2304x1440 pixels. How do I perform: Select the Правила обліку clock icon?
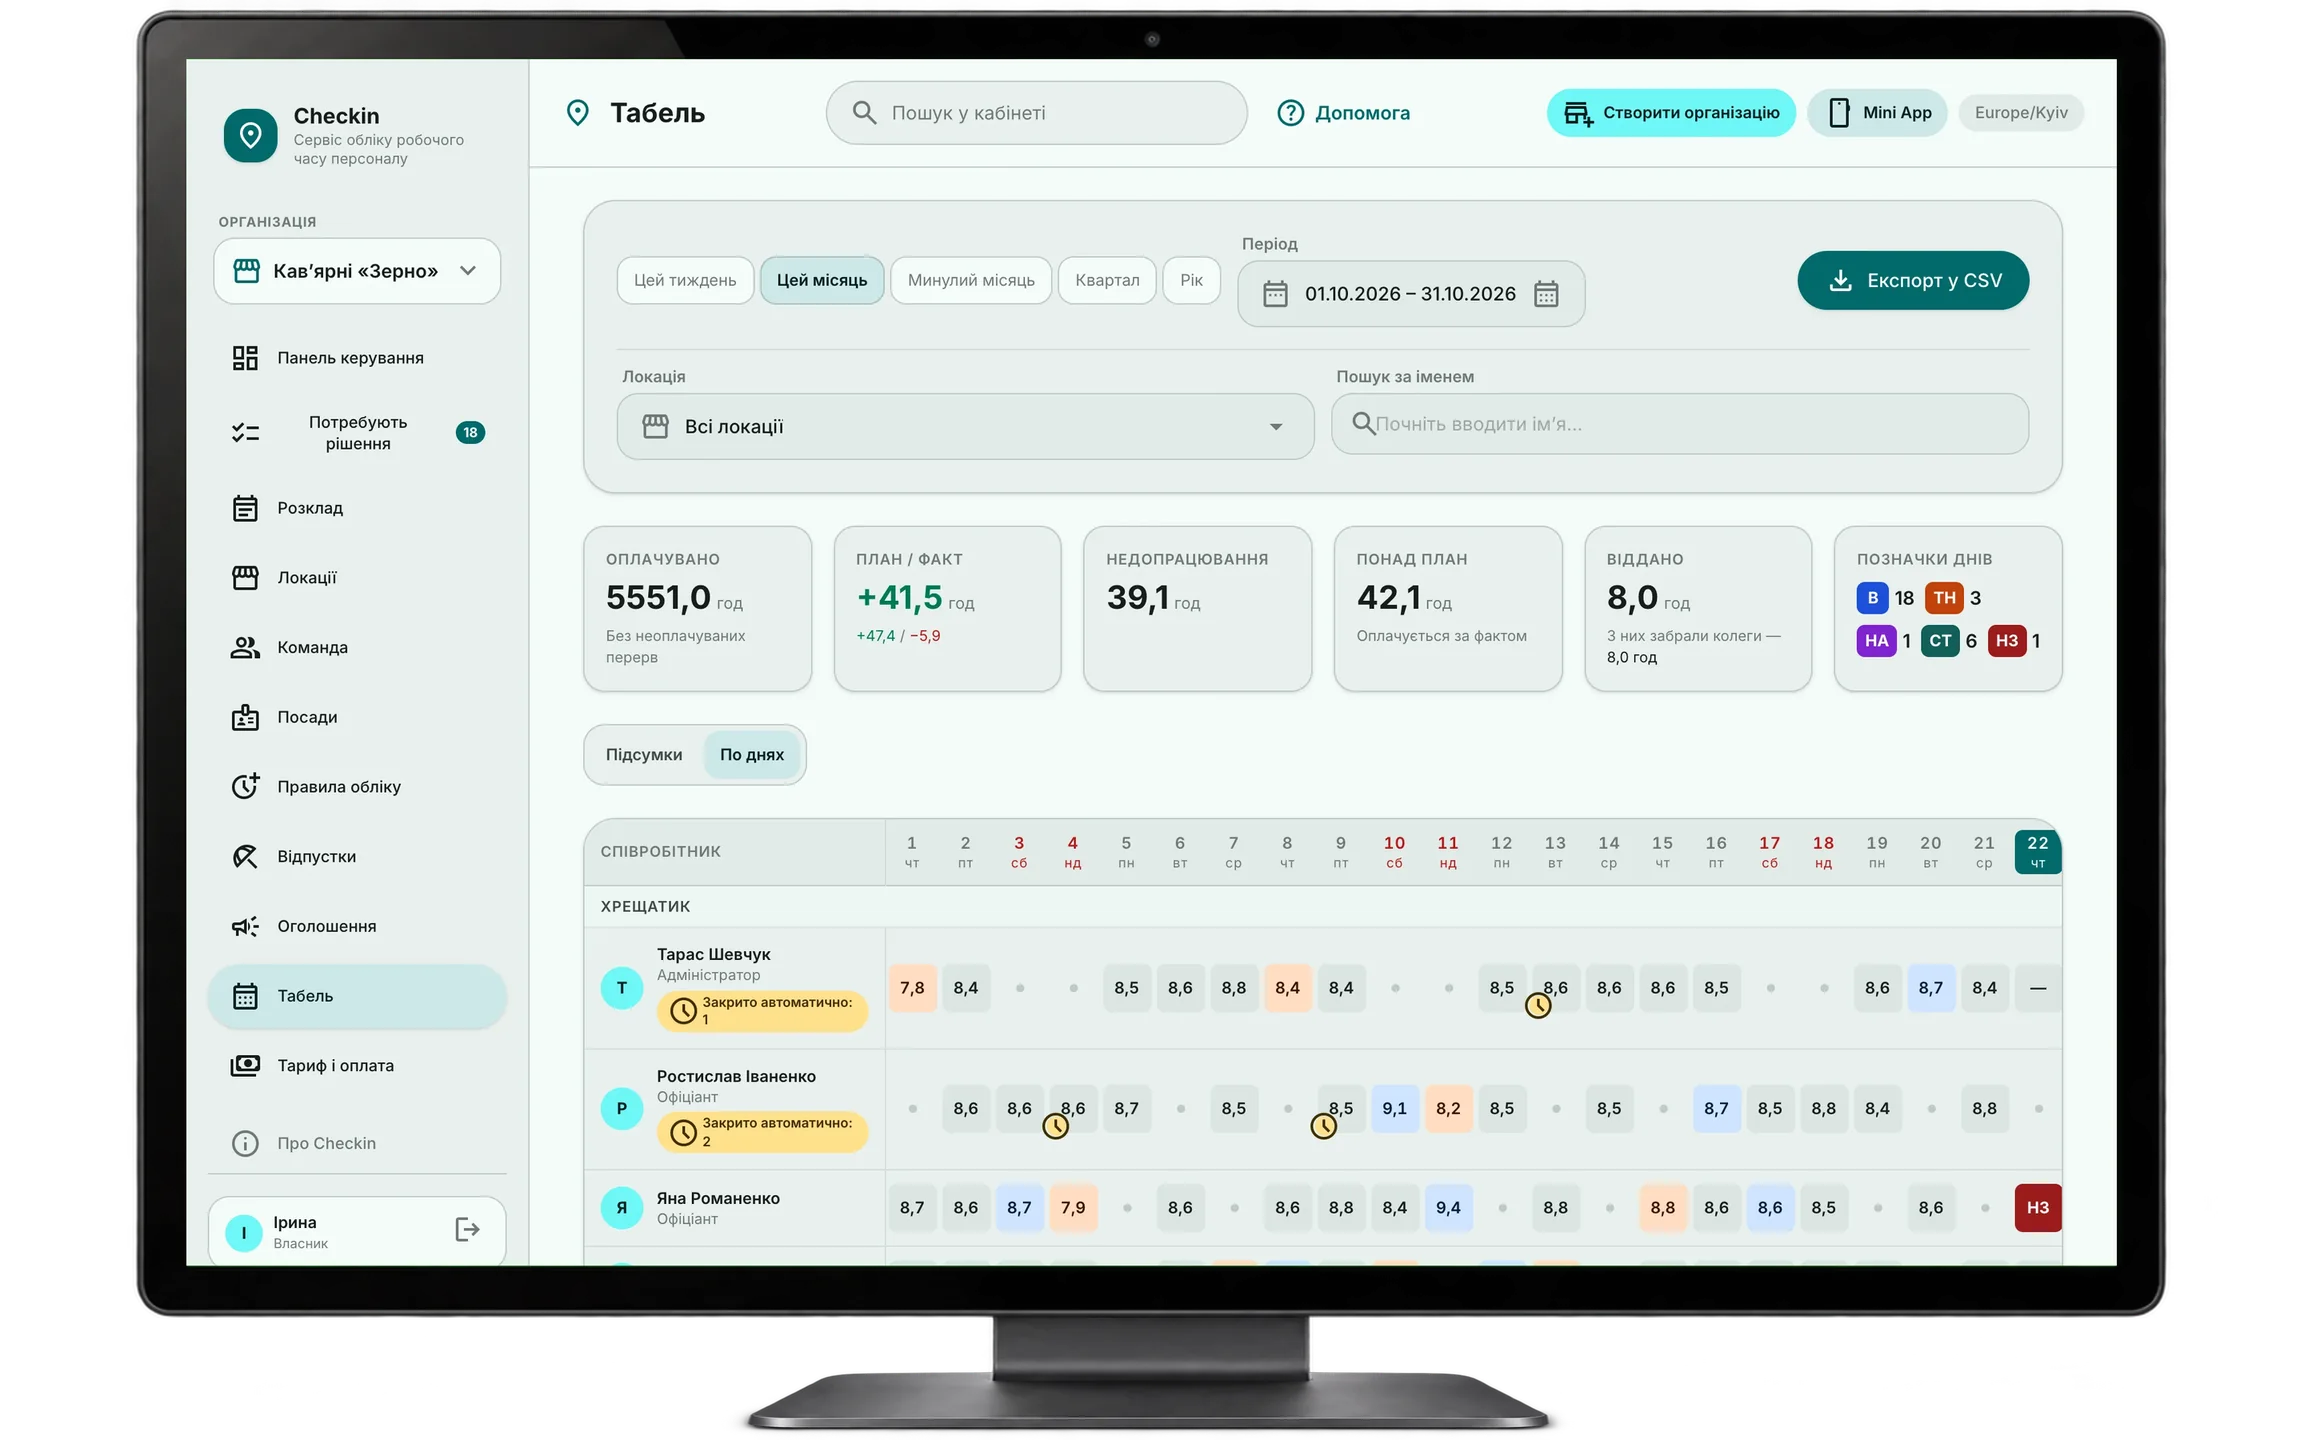point(245,786)
